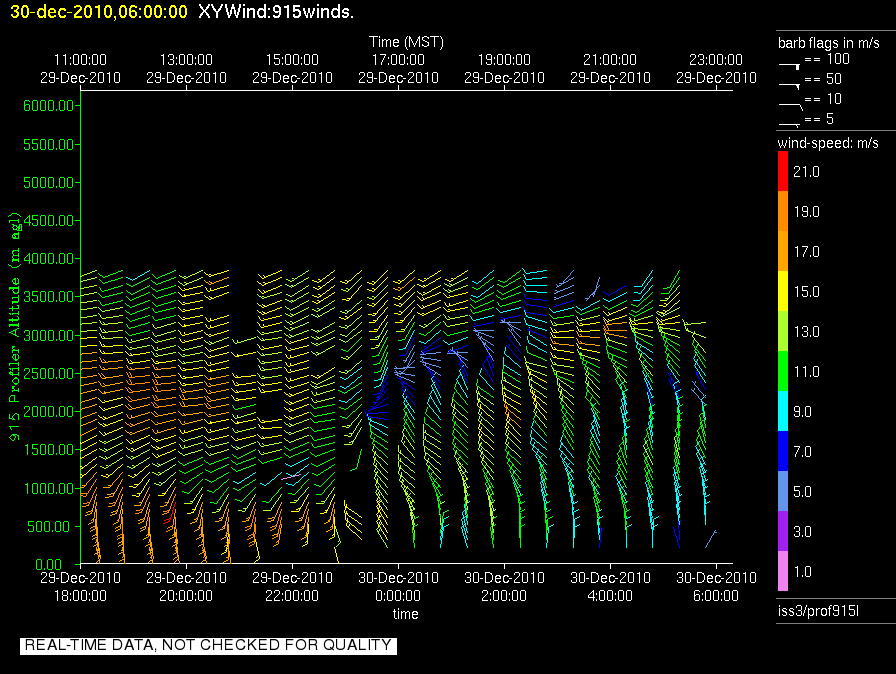Click the REAL-TIME DATA quality warning label
896x674 pixels.
click(208, 646)
